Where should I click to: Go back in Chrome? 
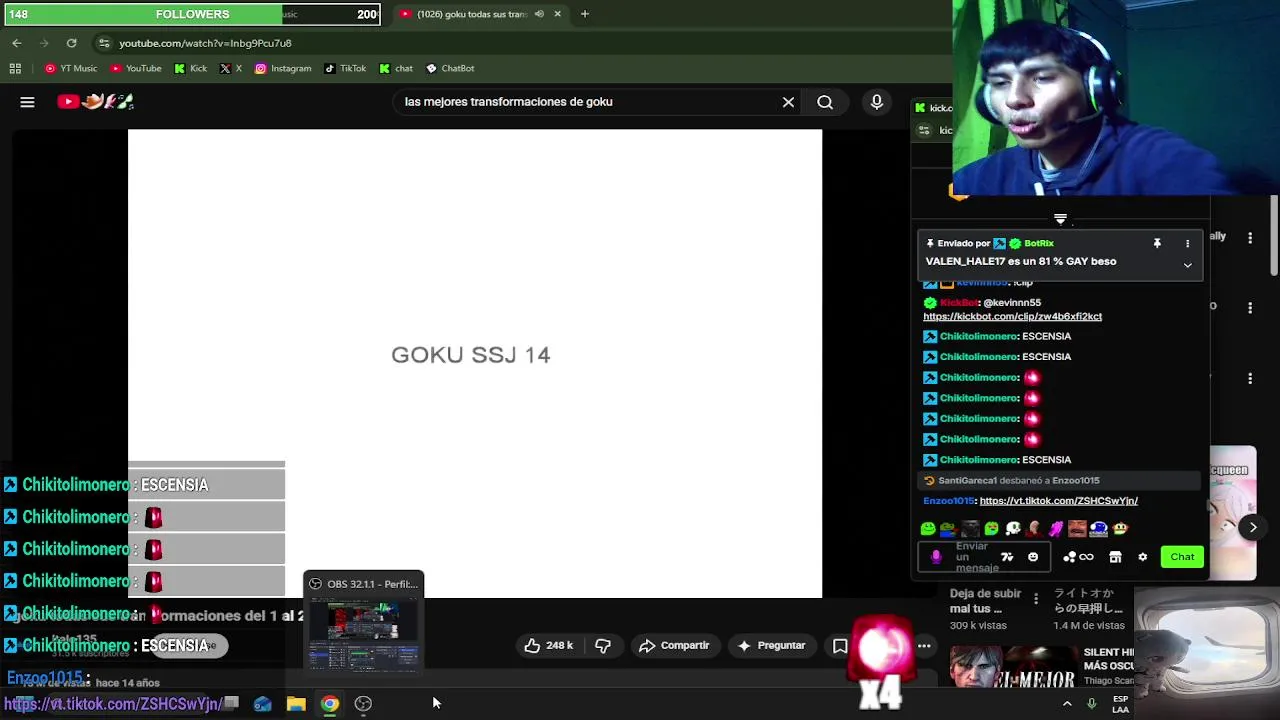pos(17,43)
